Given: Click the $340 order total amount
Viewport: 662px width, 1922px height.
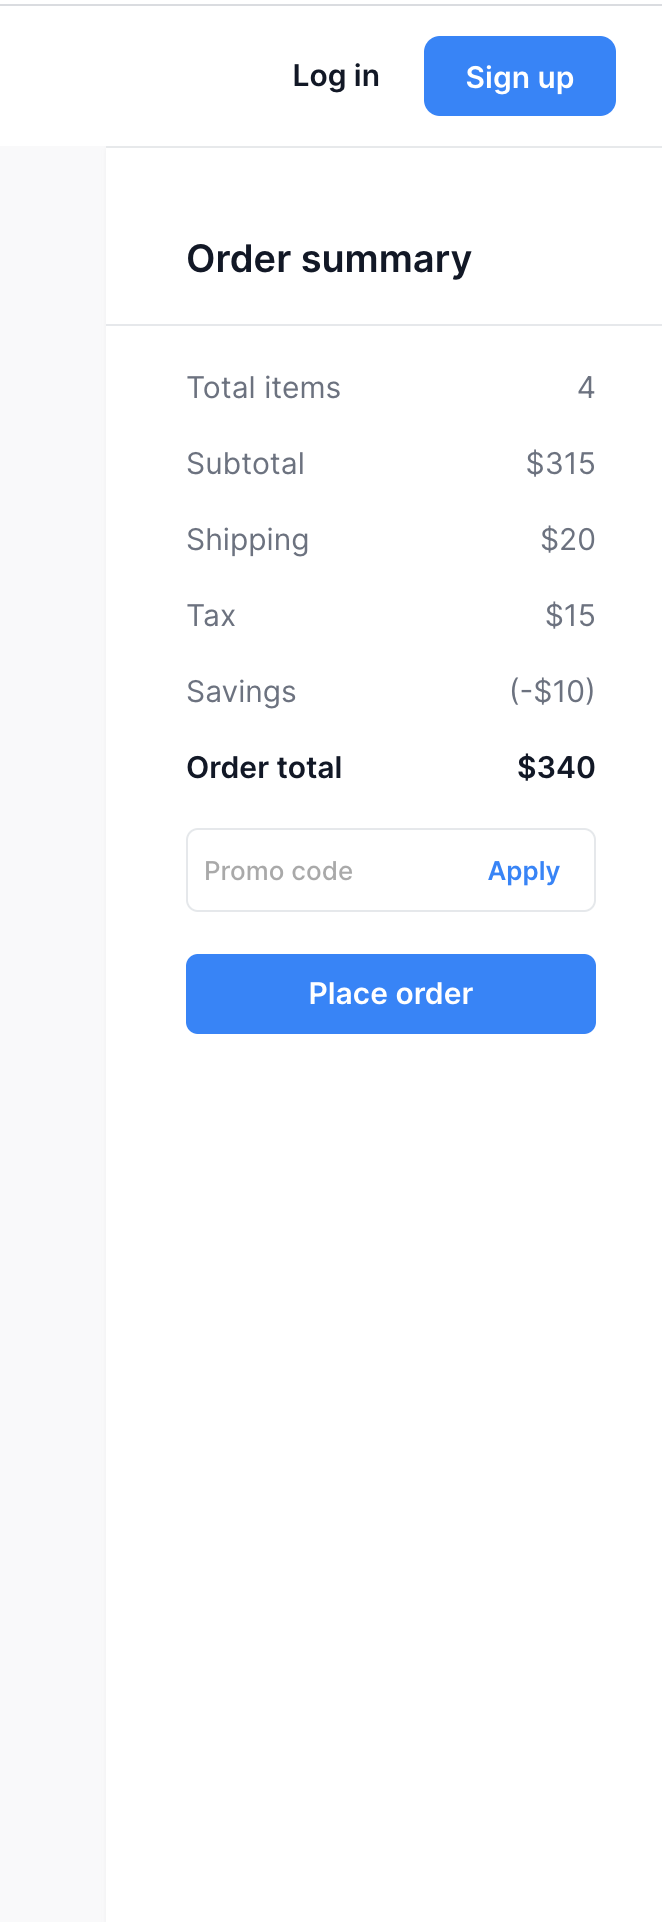Looking at the screenshot, I should (x=556, y=768).
